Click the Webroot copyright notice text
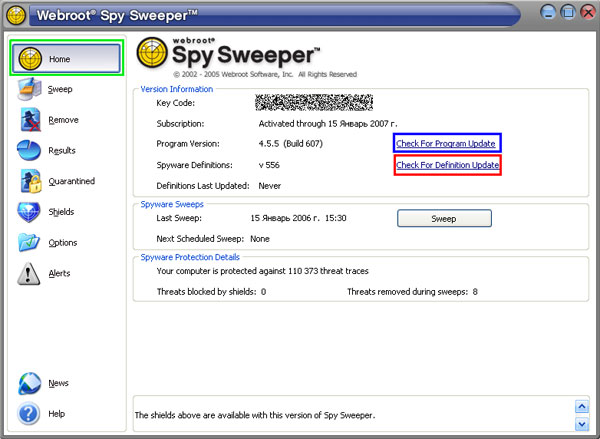 [x=265, y=74]
